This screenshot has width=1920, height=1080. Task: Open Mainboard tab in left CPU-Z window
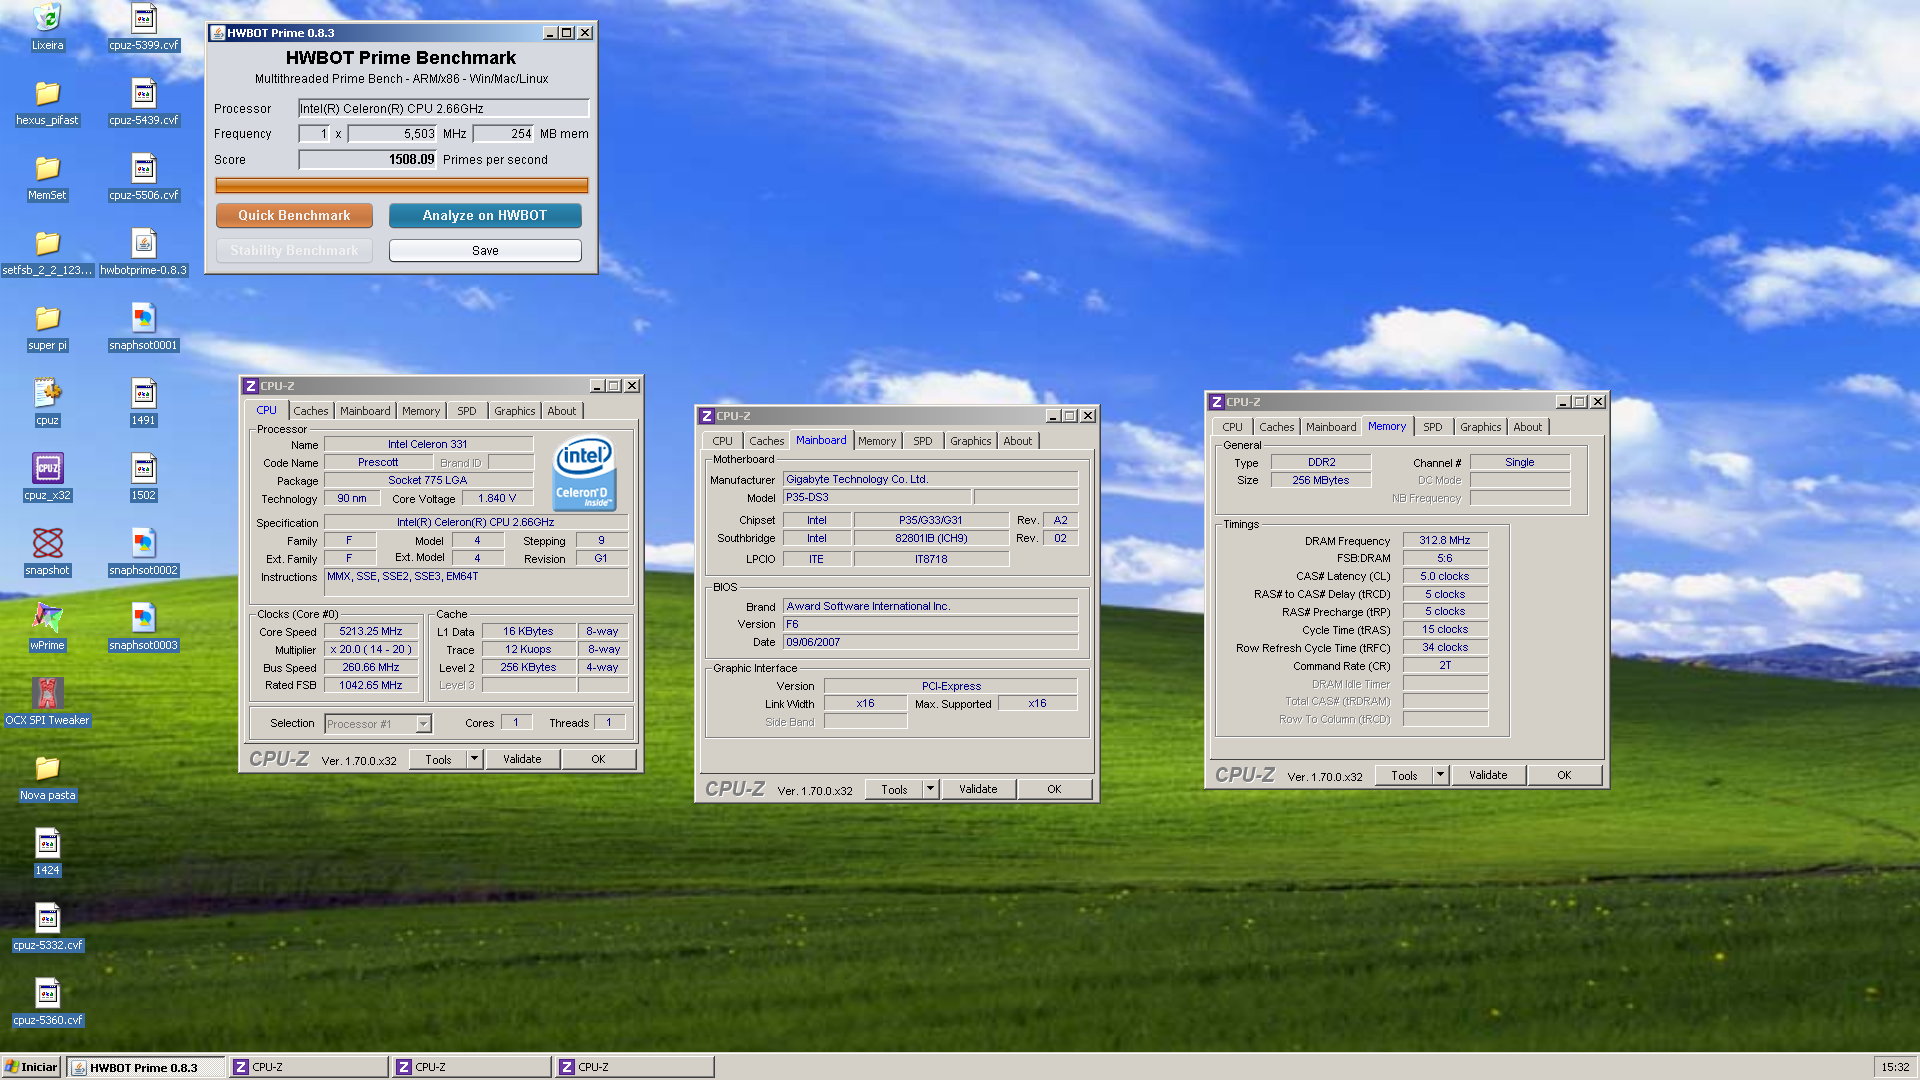pyautogui.click(x=365, y=411)
